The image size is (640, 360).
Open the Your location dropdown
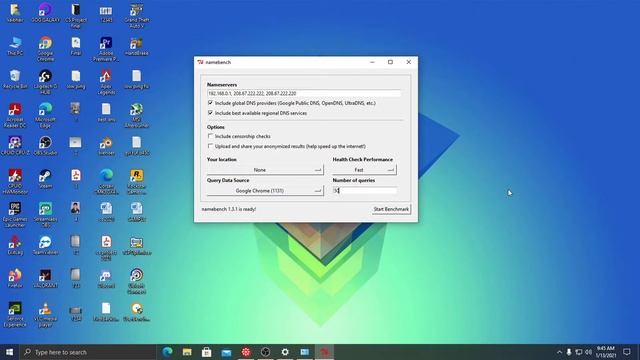pyautogui.click(x=265, y=170)
